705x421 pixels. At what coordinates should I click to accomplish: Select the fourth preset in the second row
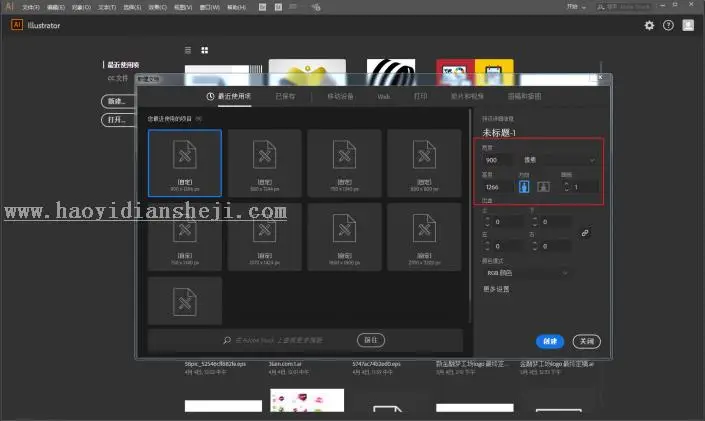tap(424, 237)
